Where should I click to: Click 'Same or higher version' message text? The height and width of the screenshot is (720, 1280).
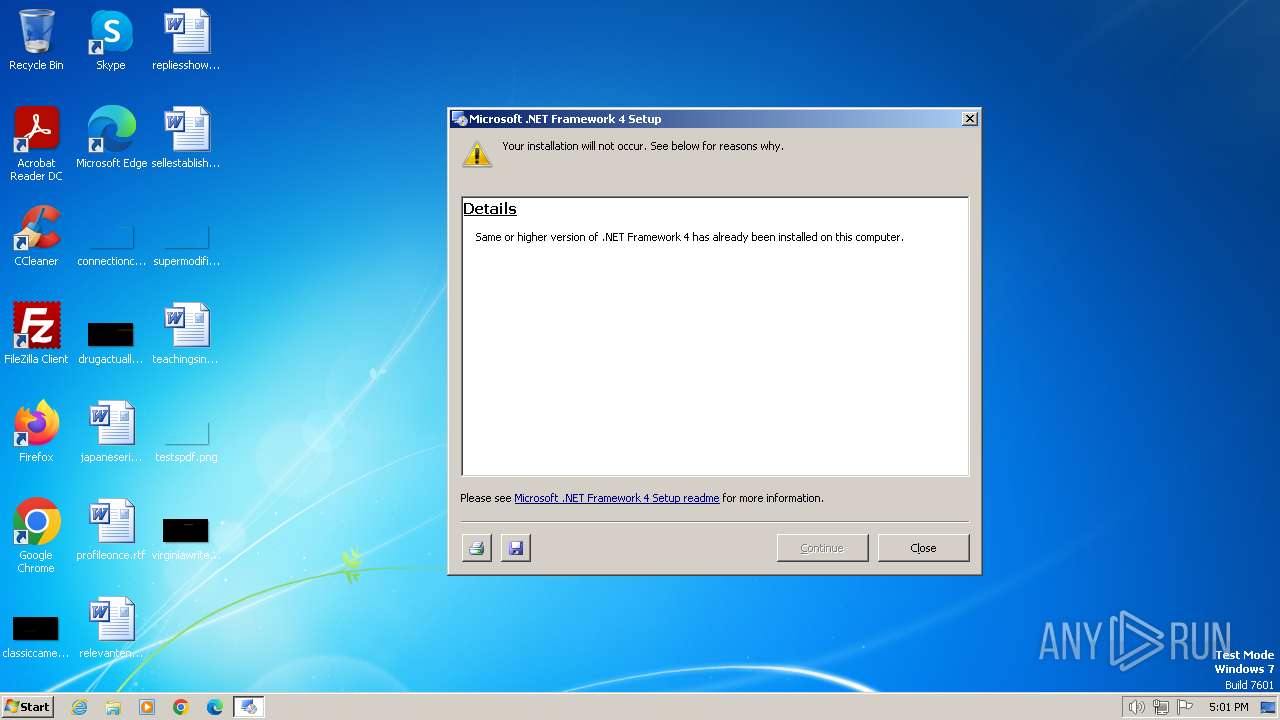pyautogui.click(x=689, y=238)
